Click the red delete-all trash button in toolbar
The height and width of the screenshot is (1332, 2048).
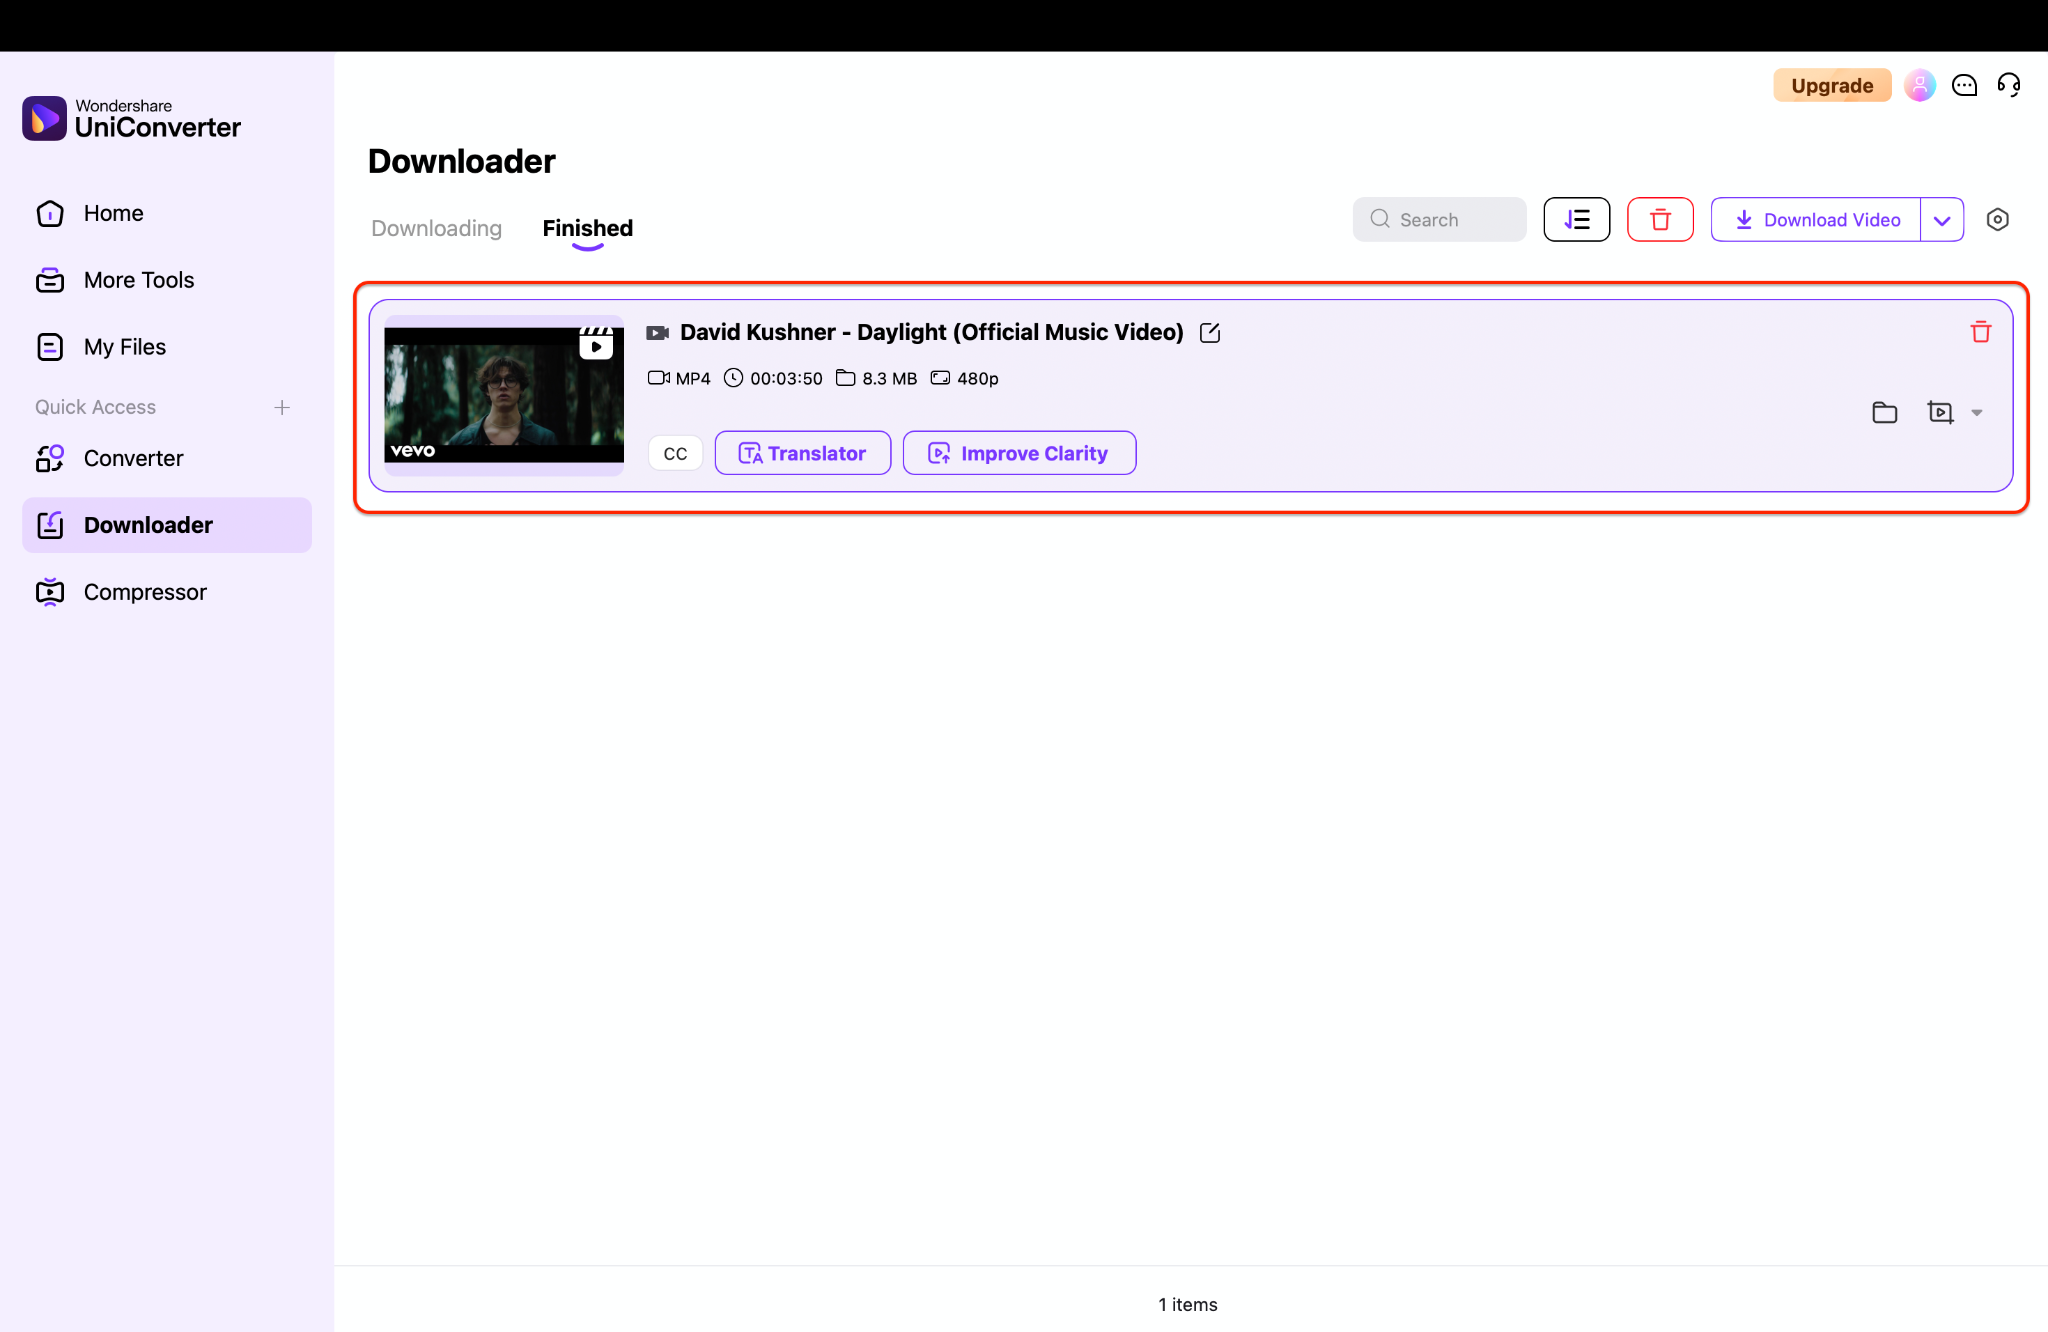[1660, 219]
